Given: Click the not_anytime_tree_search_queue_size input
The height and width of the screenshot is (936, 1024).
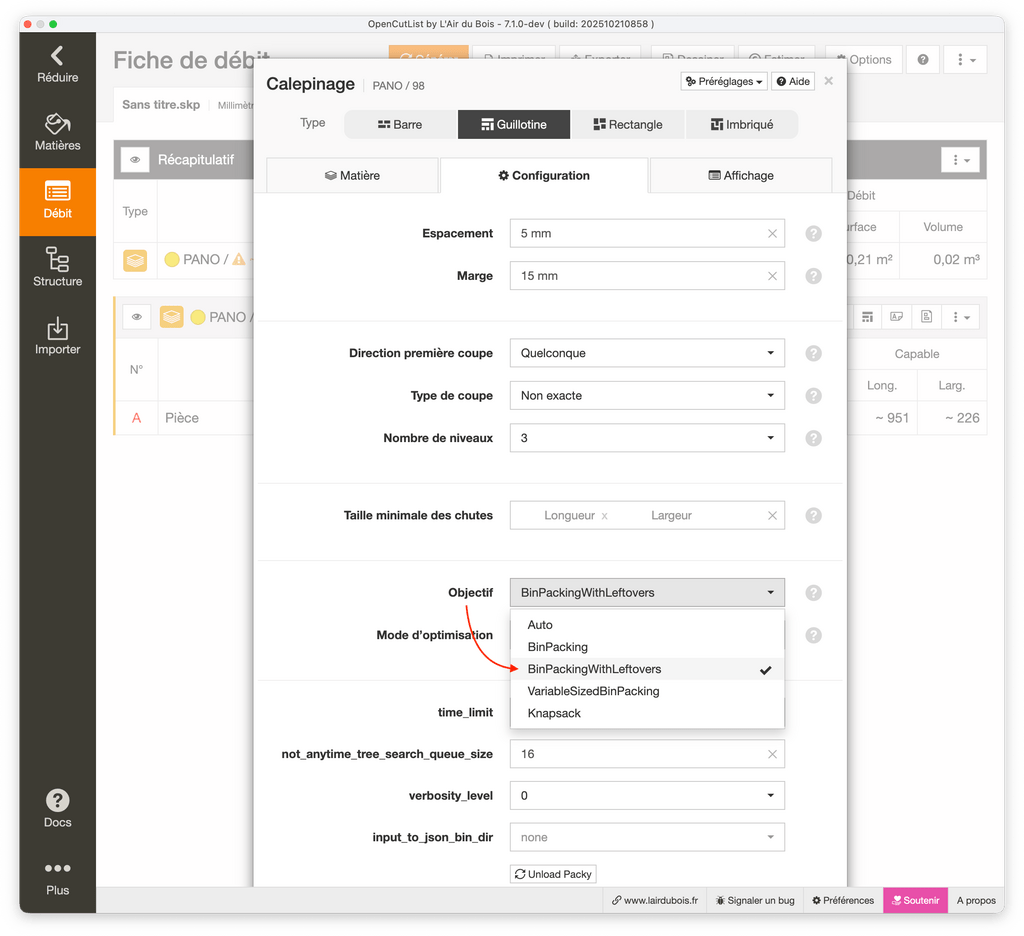Looking at the screenshot, I should pos(638,754).
